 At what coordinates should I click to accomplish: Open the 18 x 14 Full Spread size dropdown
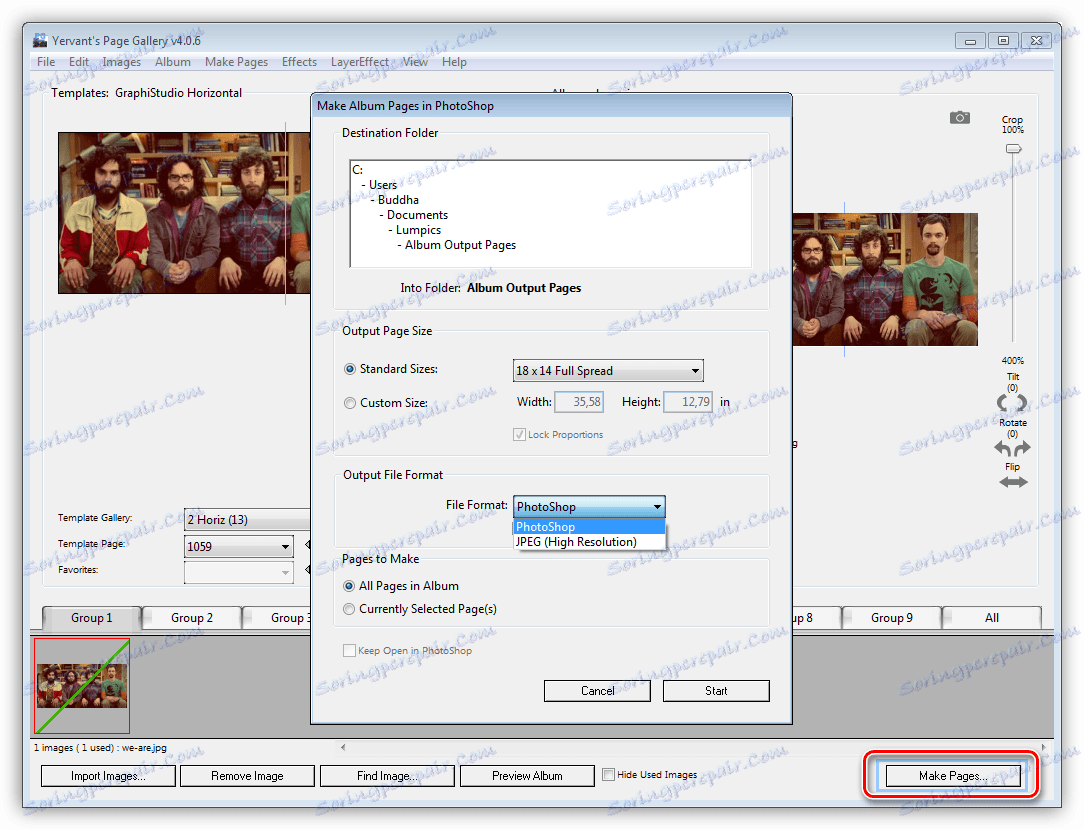[x=608, y=370]
